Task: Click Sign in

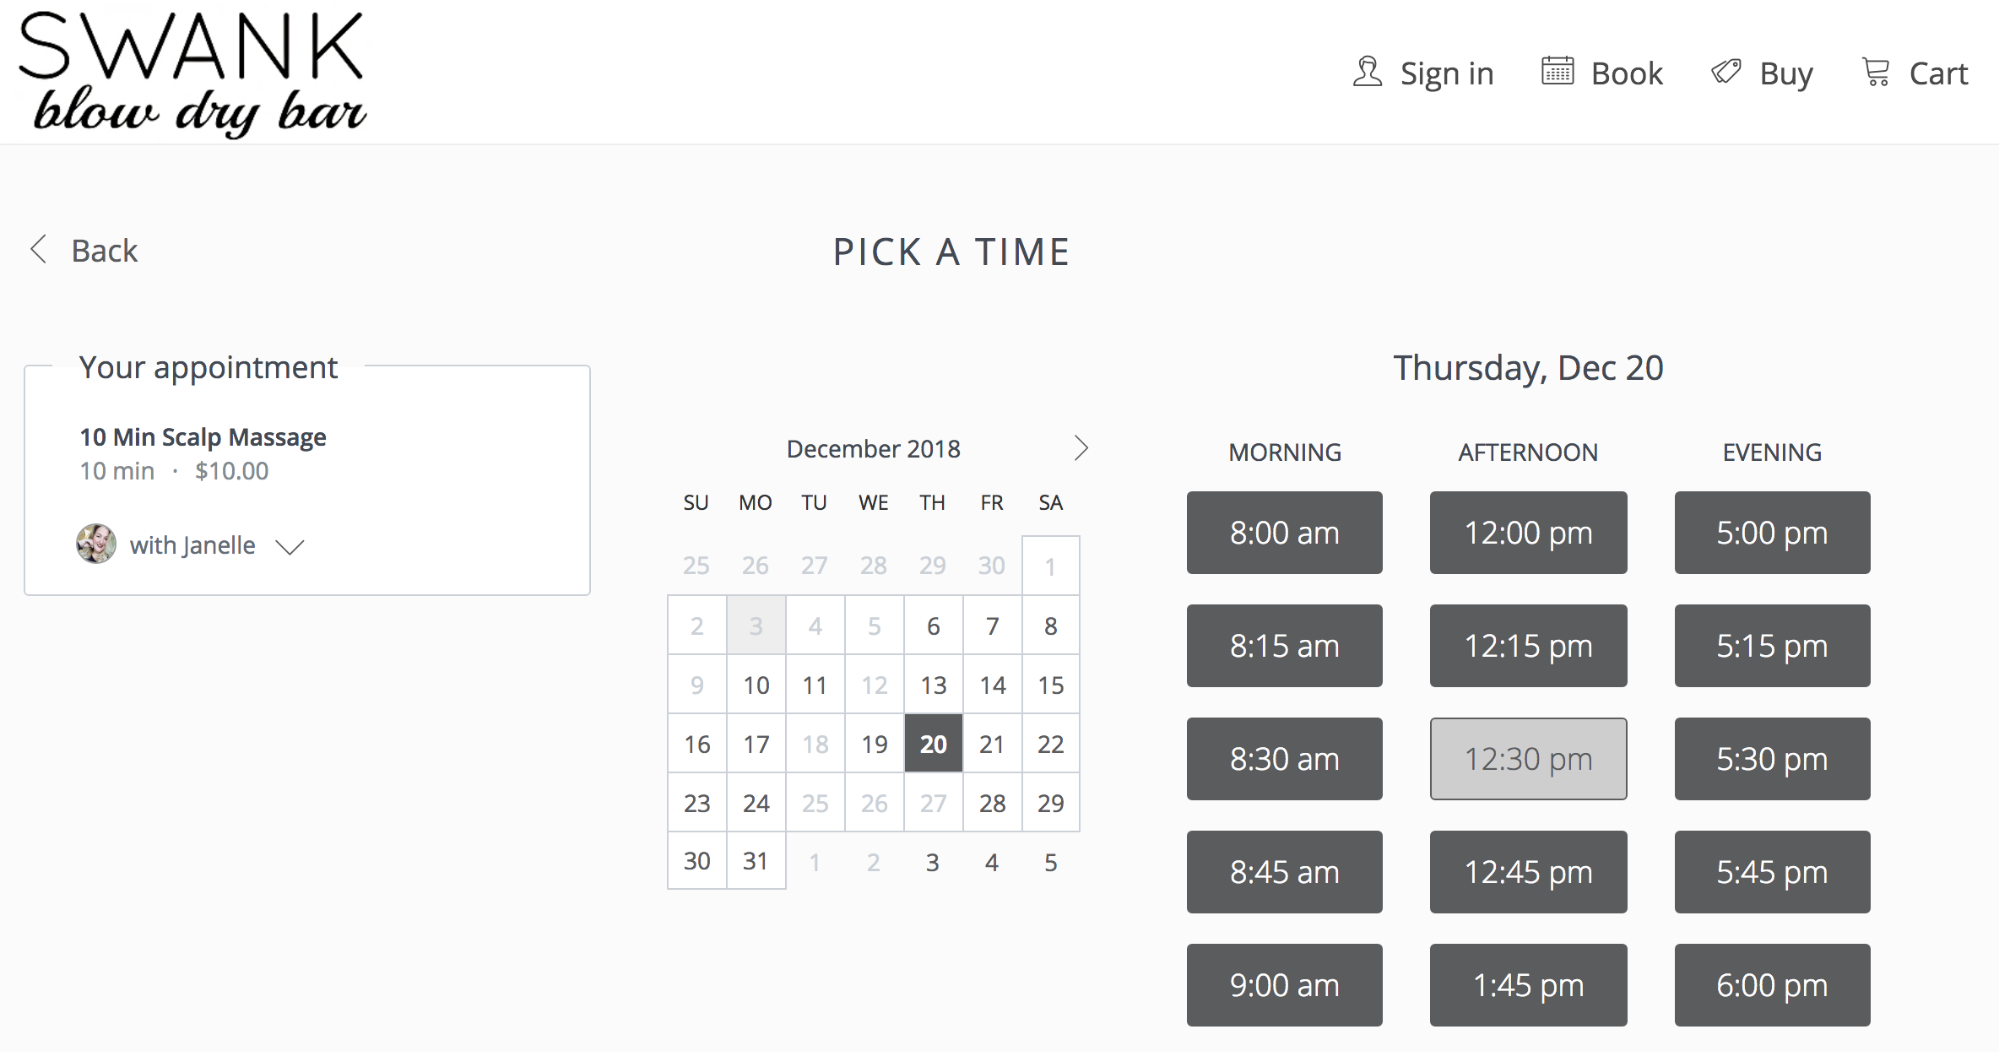Action: [1447, 71]
